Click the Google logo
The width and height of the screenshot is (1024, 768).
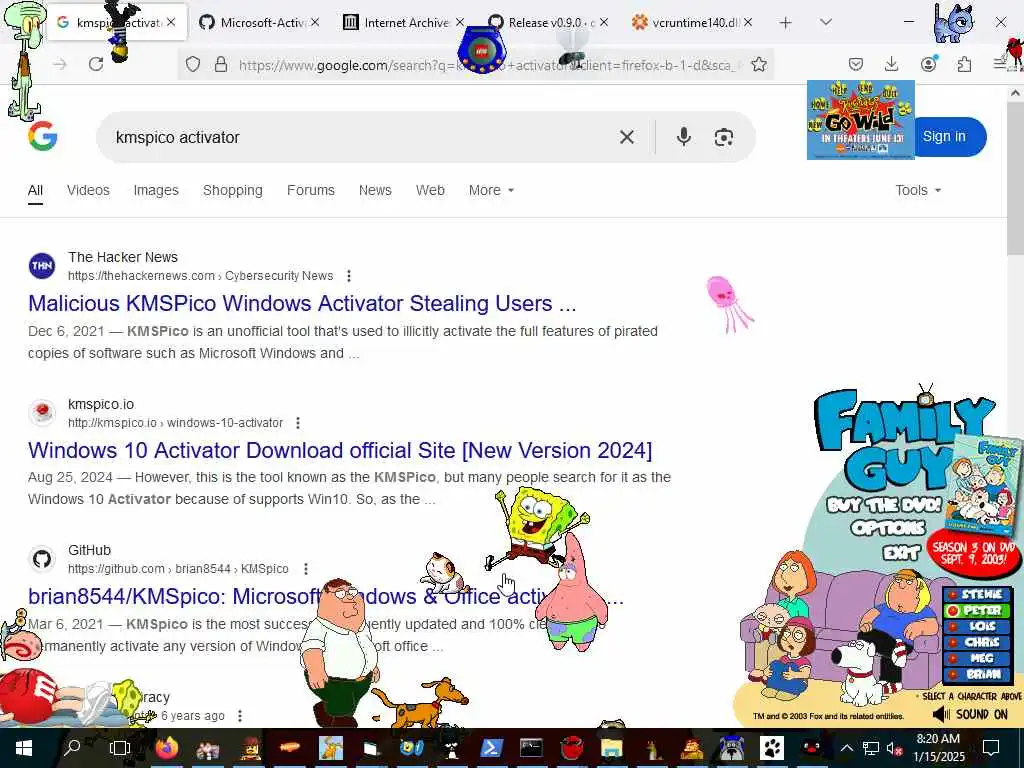click(x=42, y=136)
